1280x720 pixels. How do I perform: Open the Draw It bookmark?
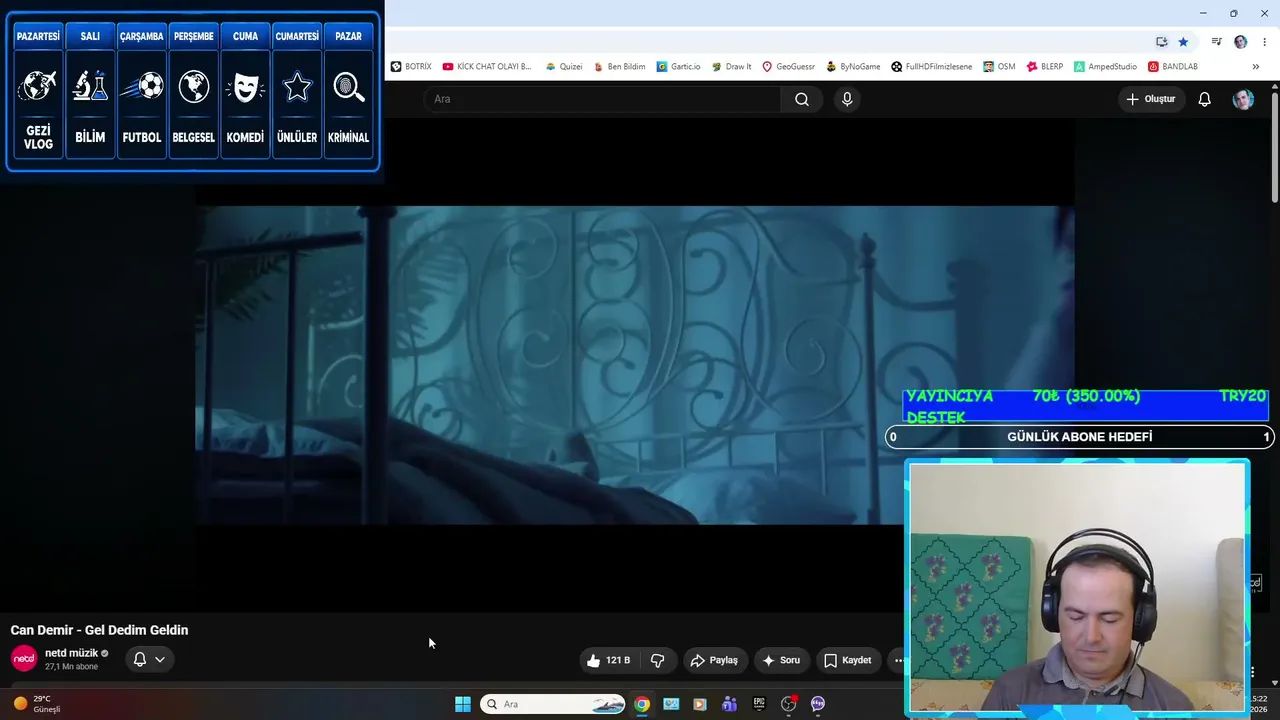[x=732, y=67]
